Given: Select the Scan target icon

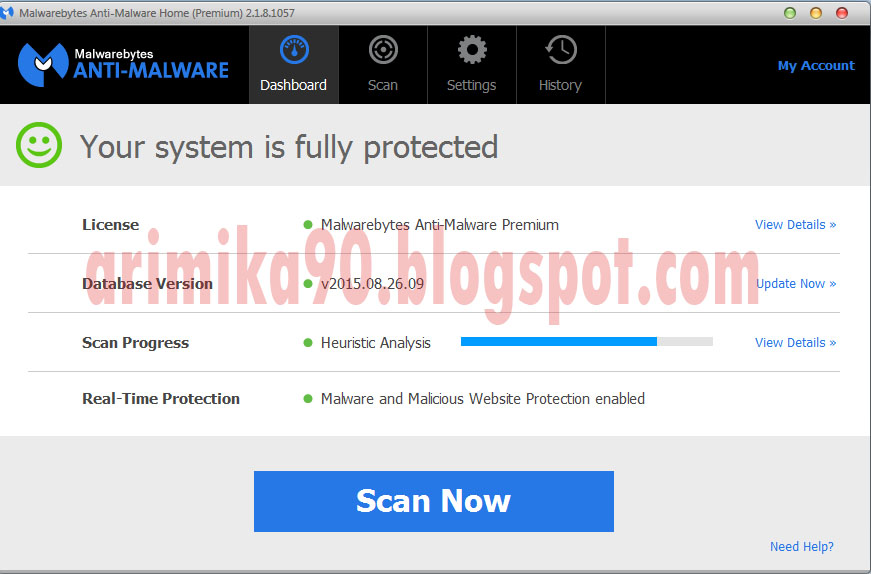Looking at the screenshot, I should [x=383, y=50].
